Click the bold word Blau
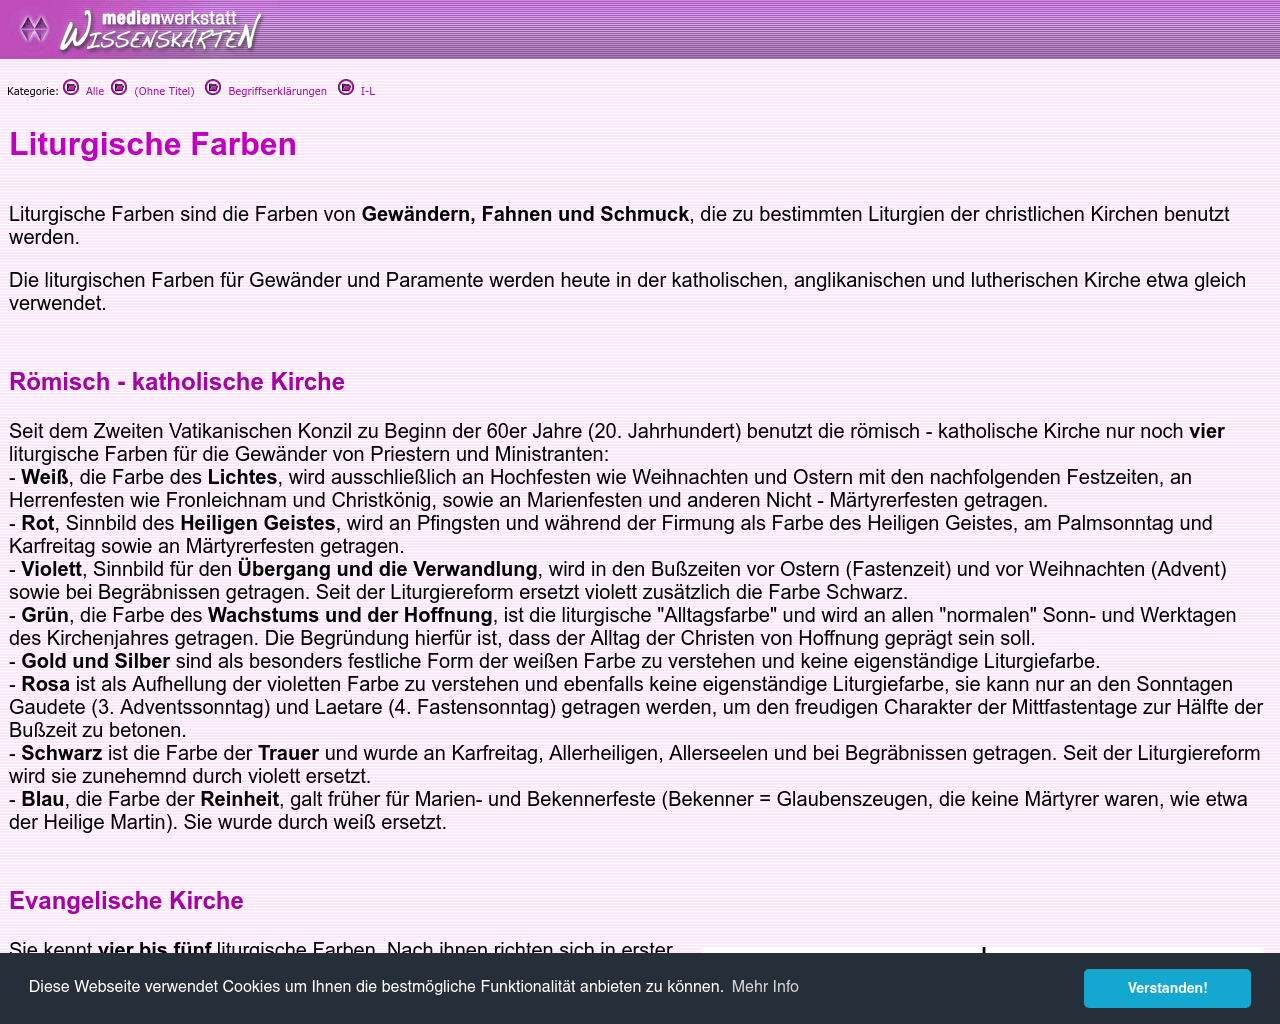This screenshot has height=1024, width=1280. pyautogui.click(x=43, y=799)
